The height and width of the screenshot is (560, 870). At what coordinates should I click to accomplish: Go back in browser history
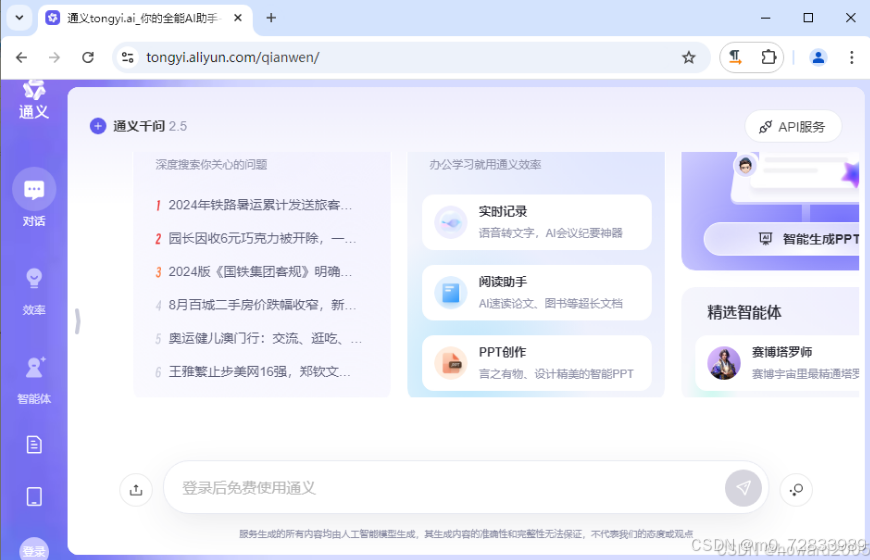click(22, 57)
